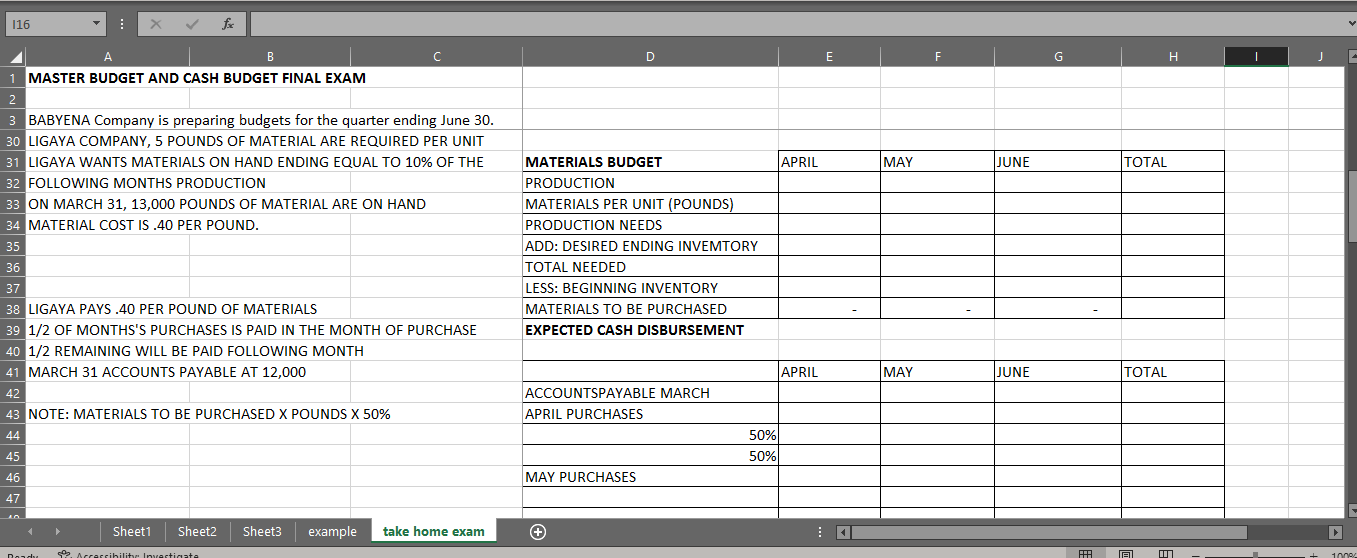The height and width of the screenshot is (558, 1357).
Task: Select row 38 header
Action: tap(12, 309)
